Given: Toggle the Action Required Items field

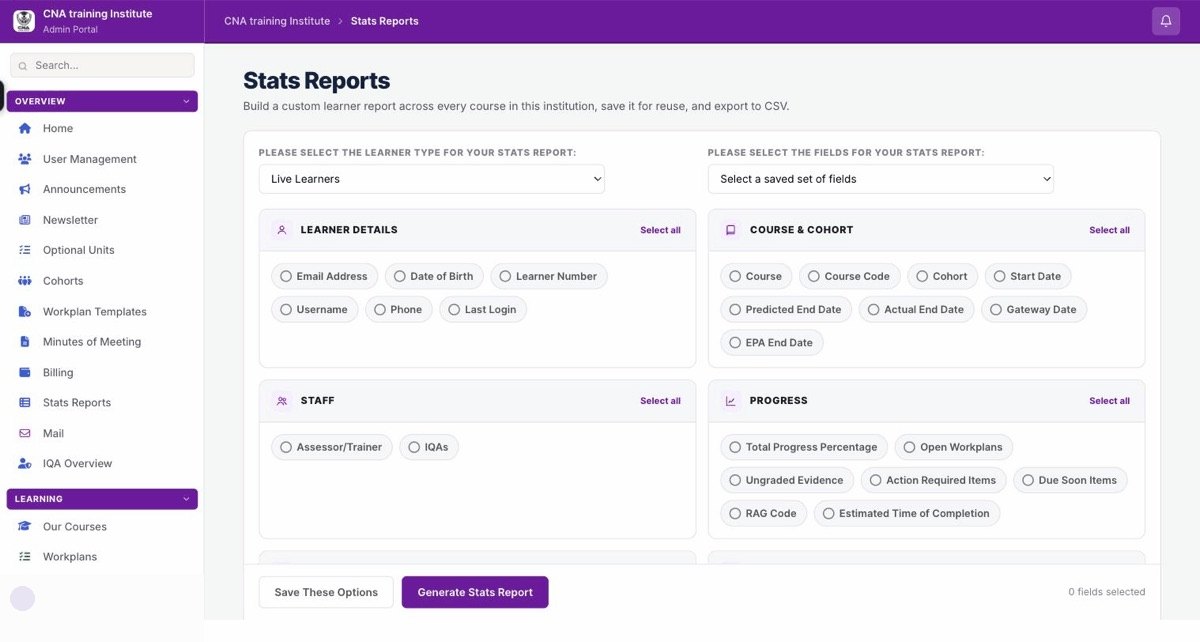Looking at the screenshot, I should click(x=933, y=481).
